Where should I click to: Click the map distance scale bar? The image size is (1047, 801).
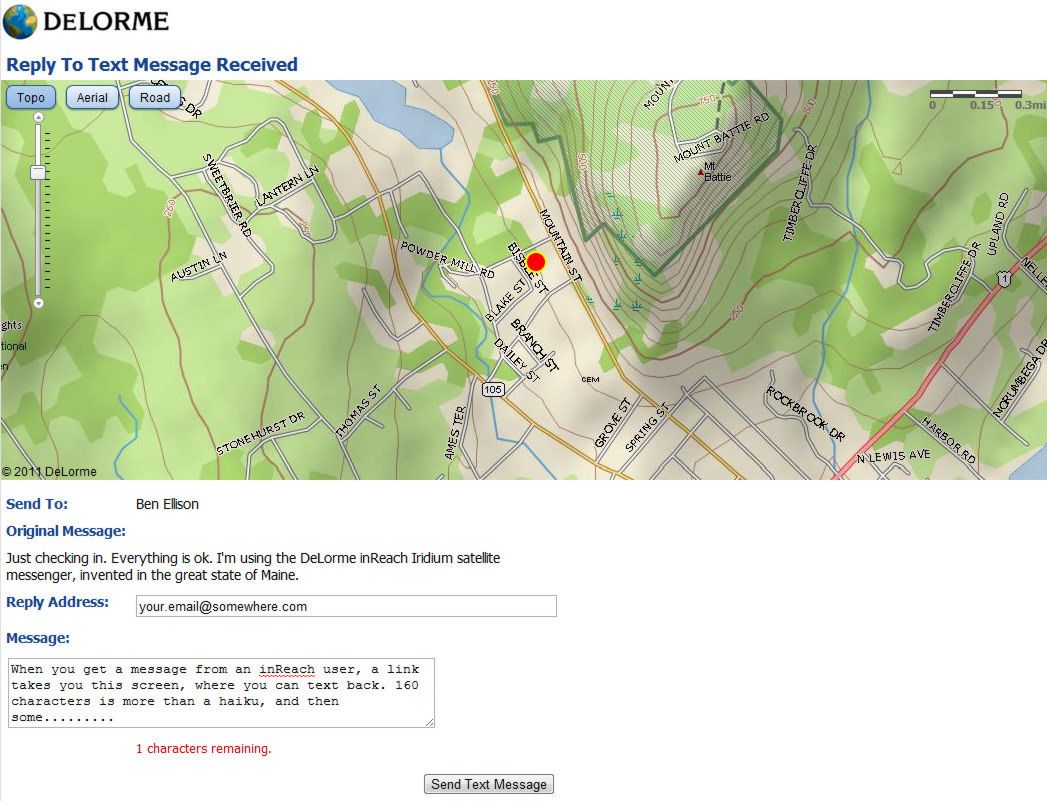click(976, 94)
